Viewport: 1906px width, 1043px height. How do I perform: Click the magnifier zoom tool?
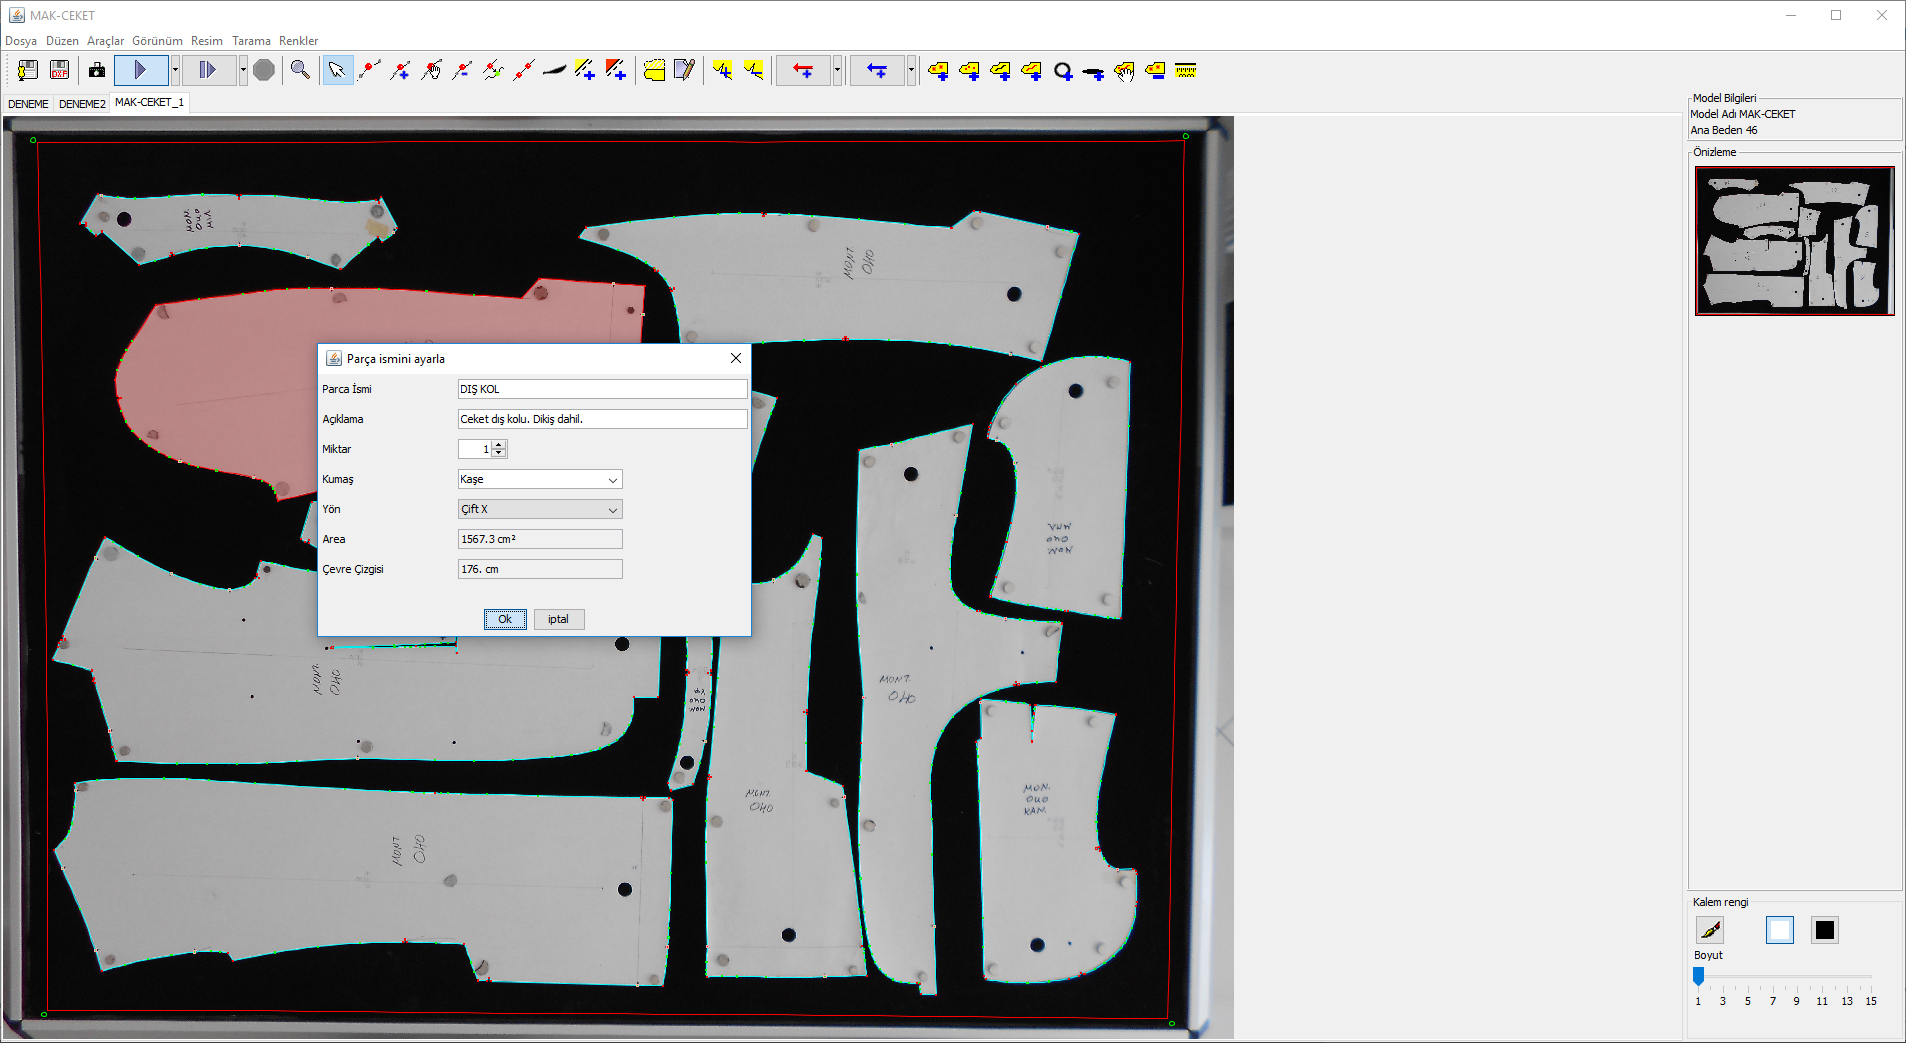coord(300,70)
